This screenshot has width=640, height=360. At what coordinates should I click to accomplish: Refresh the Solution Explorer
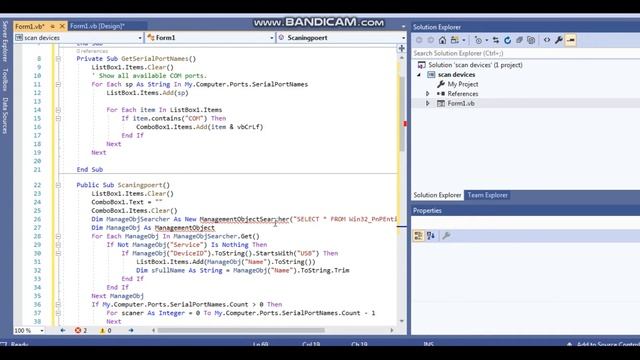[x=507, y=40]
